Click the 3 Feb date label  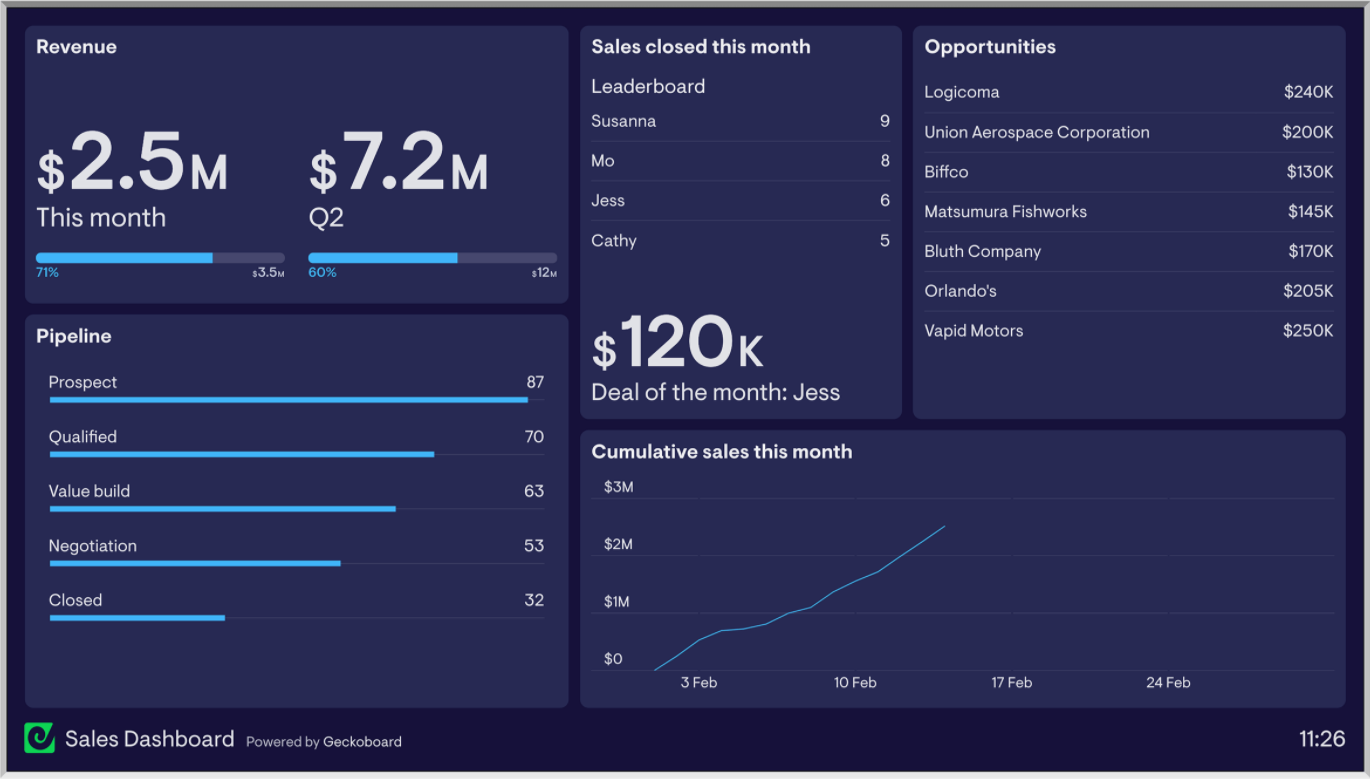point(699,682)
